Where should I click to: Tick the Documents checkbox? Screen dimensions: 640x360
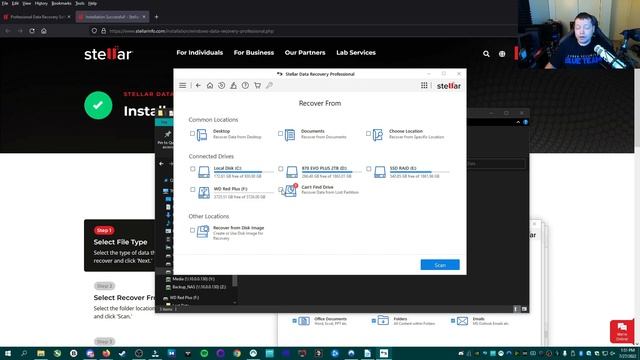click(280, 133)
